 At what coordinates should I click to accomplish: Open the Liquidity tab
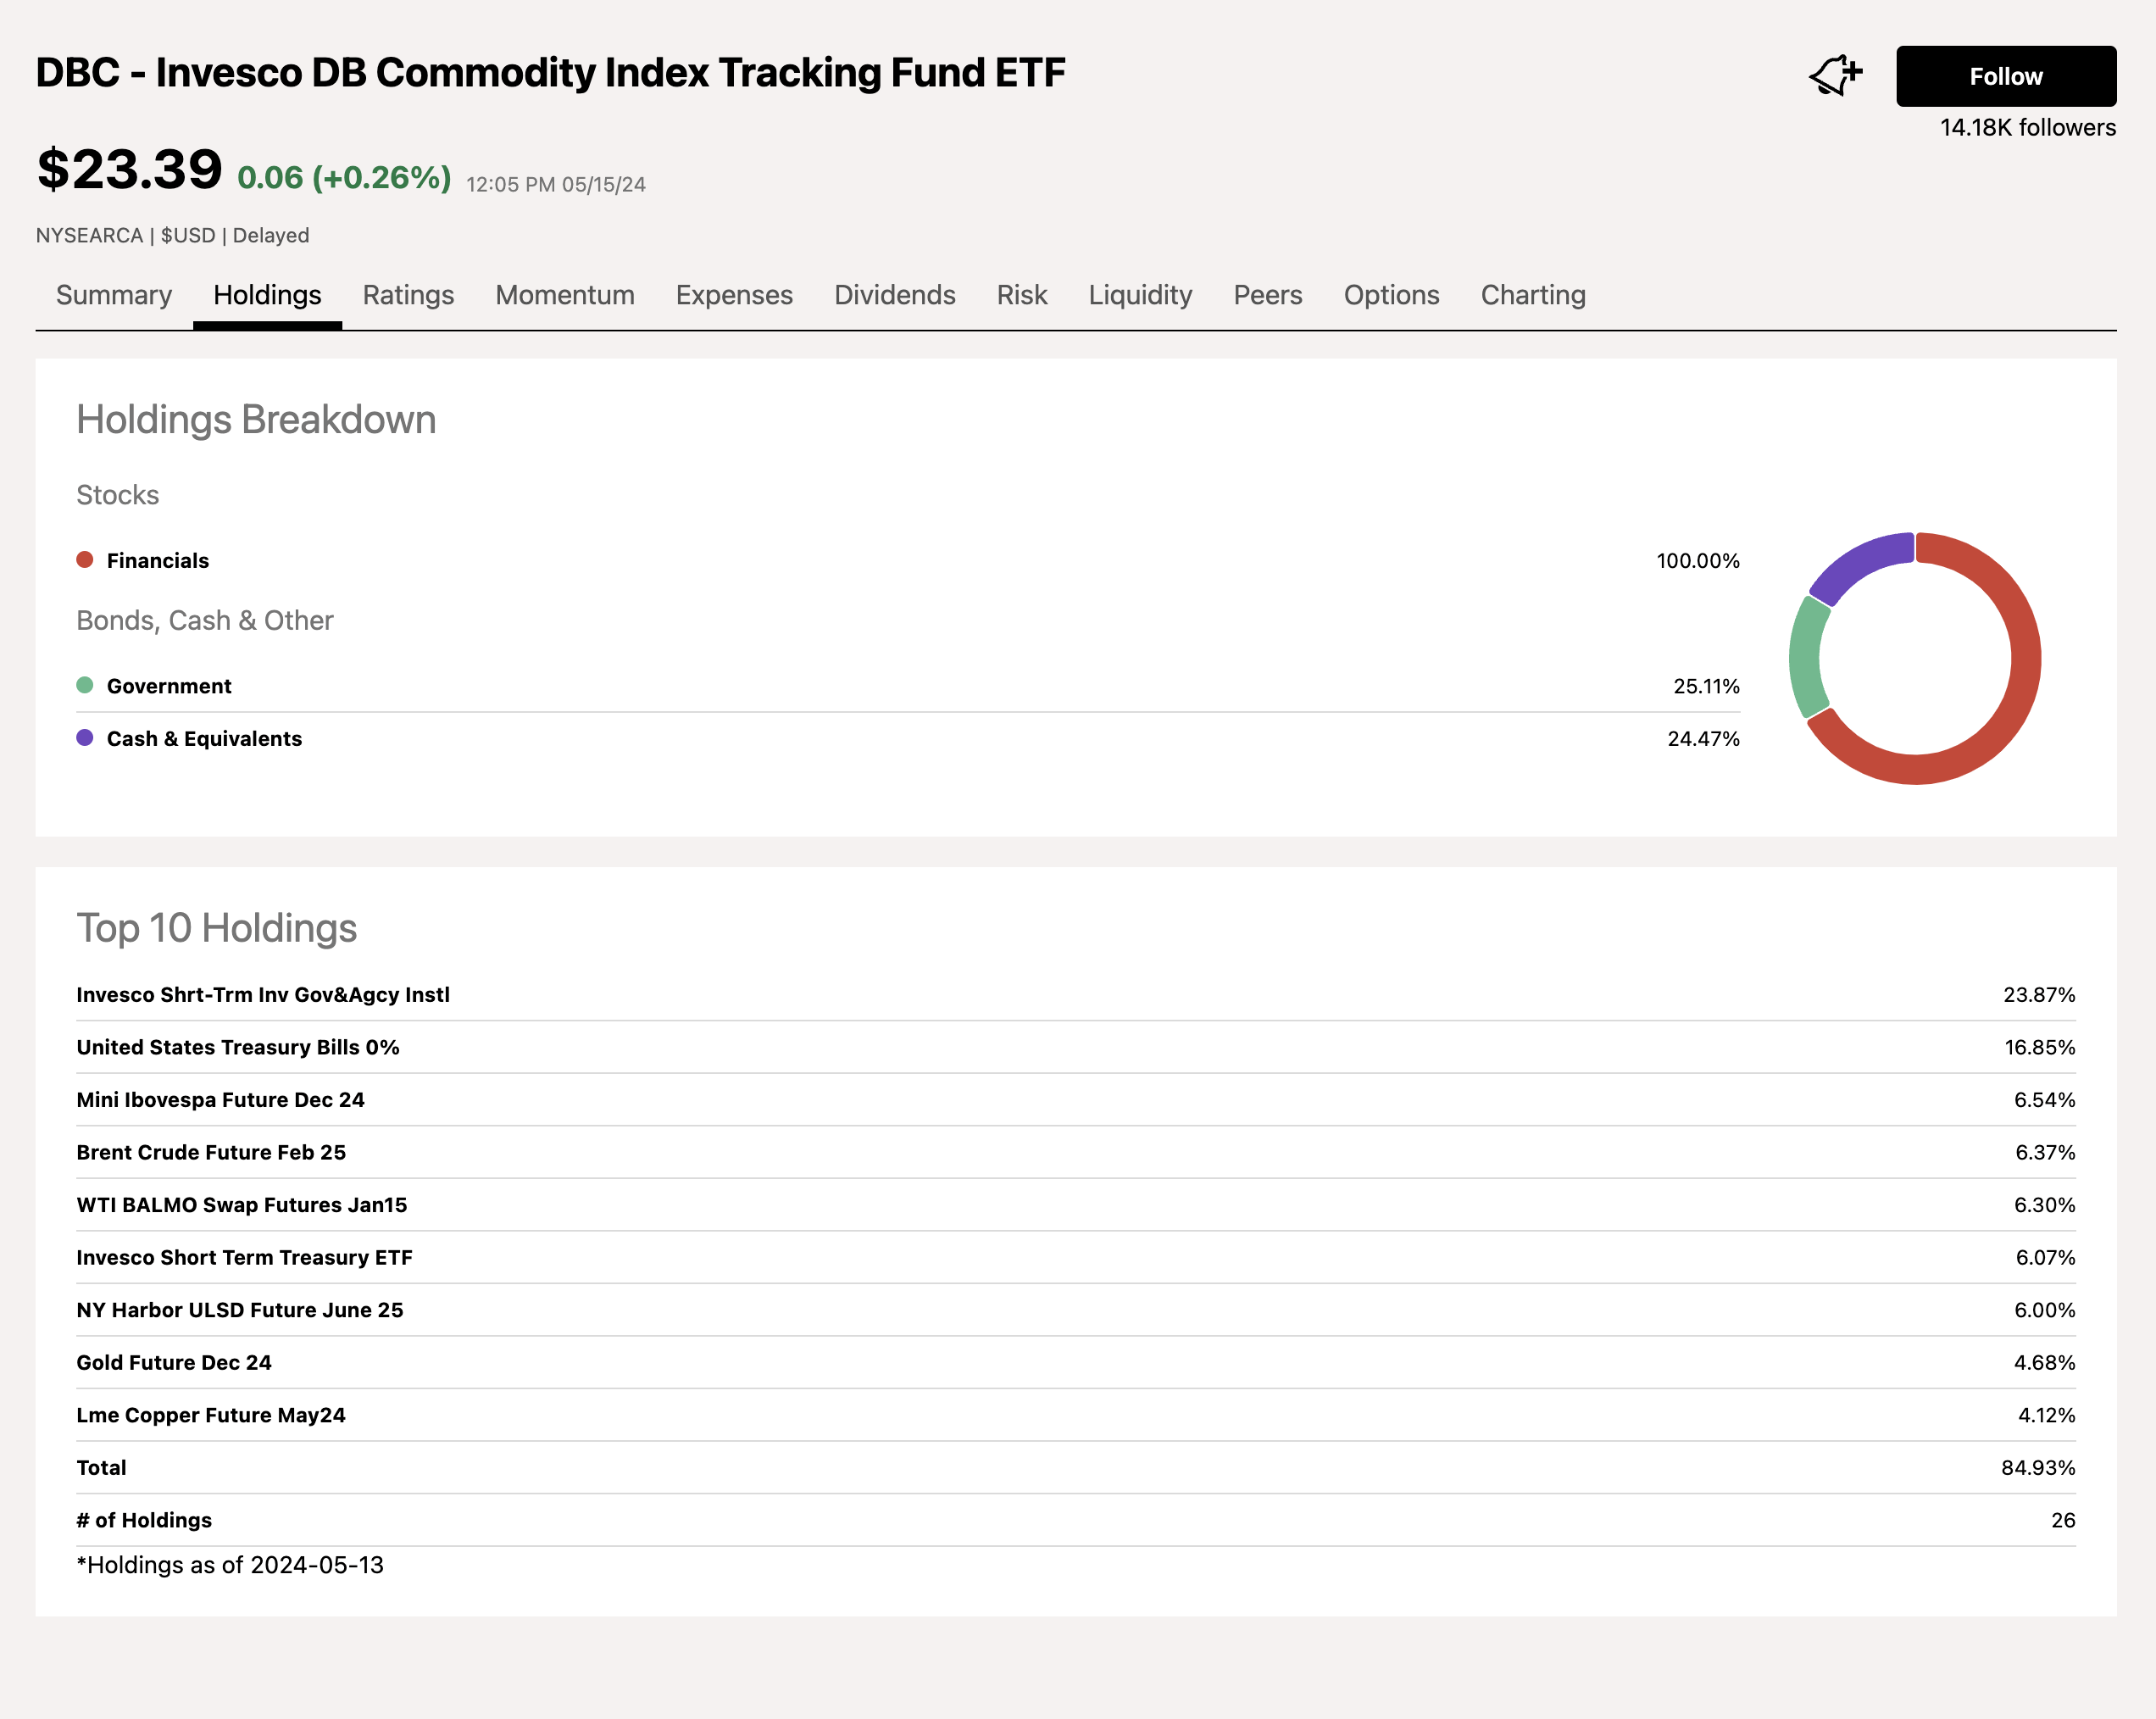click(x=1140, y=295)
